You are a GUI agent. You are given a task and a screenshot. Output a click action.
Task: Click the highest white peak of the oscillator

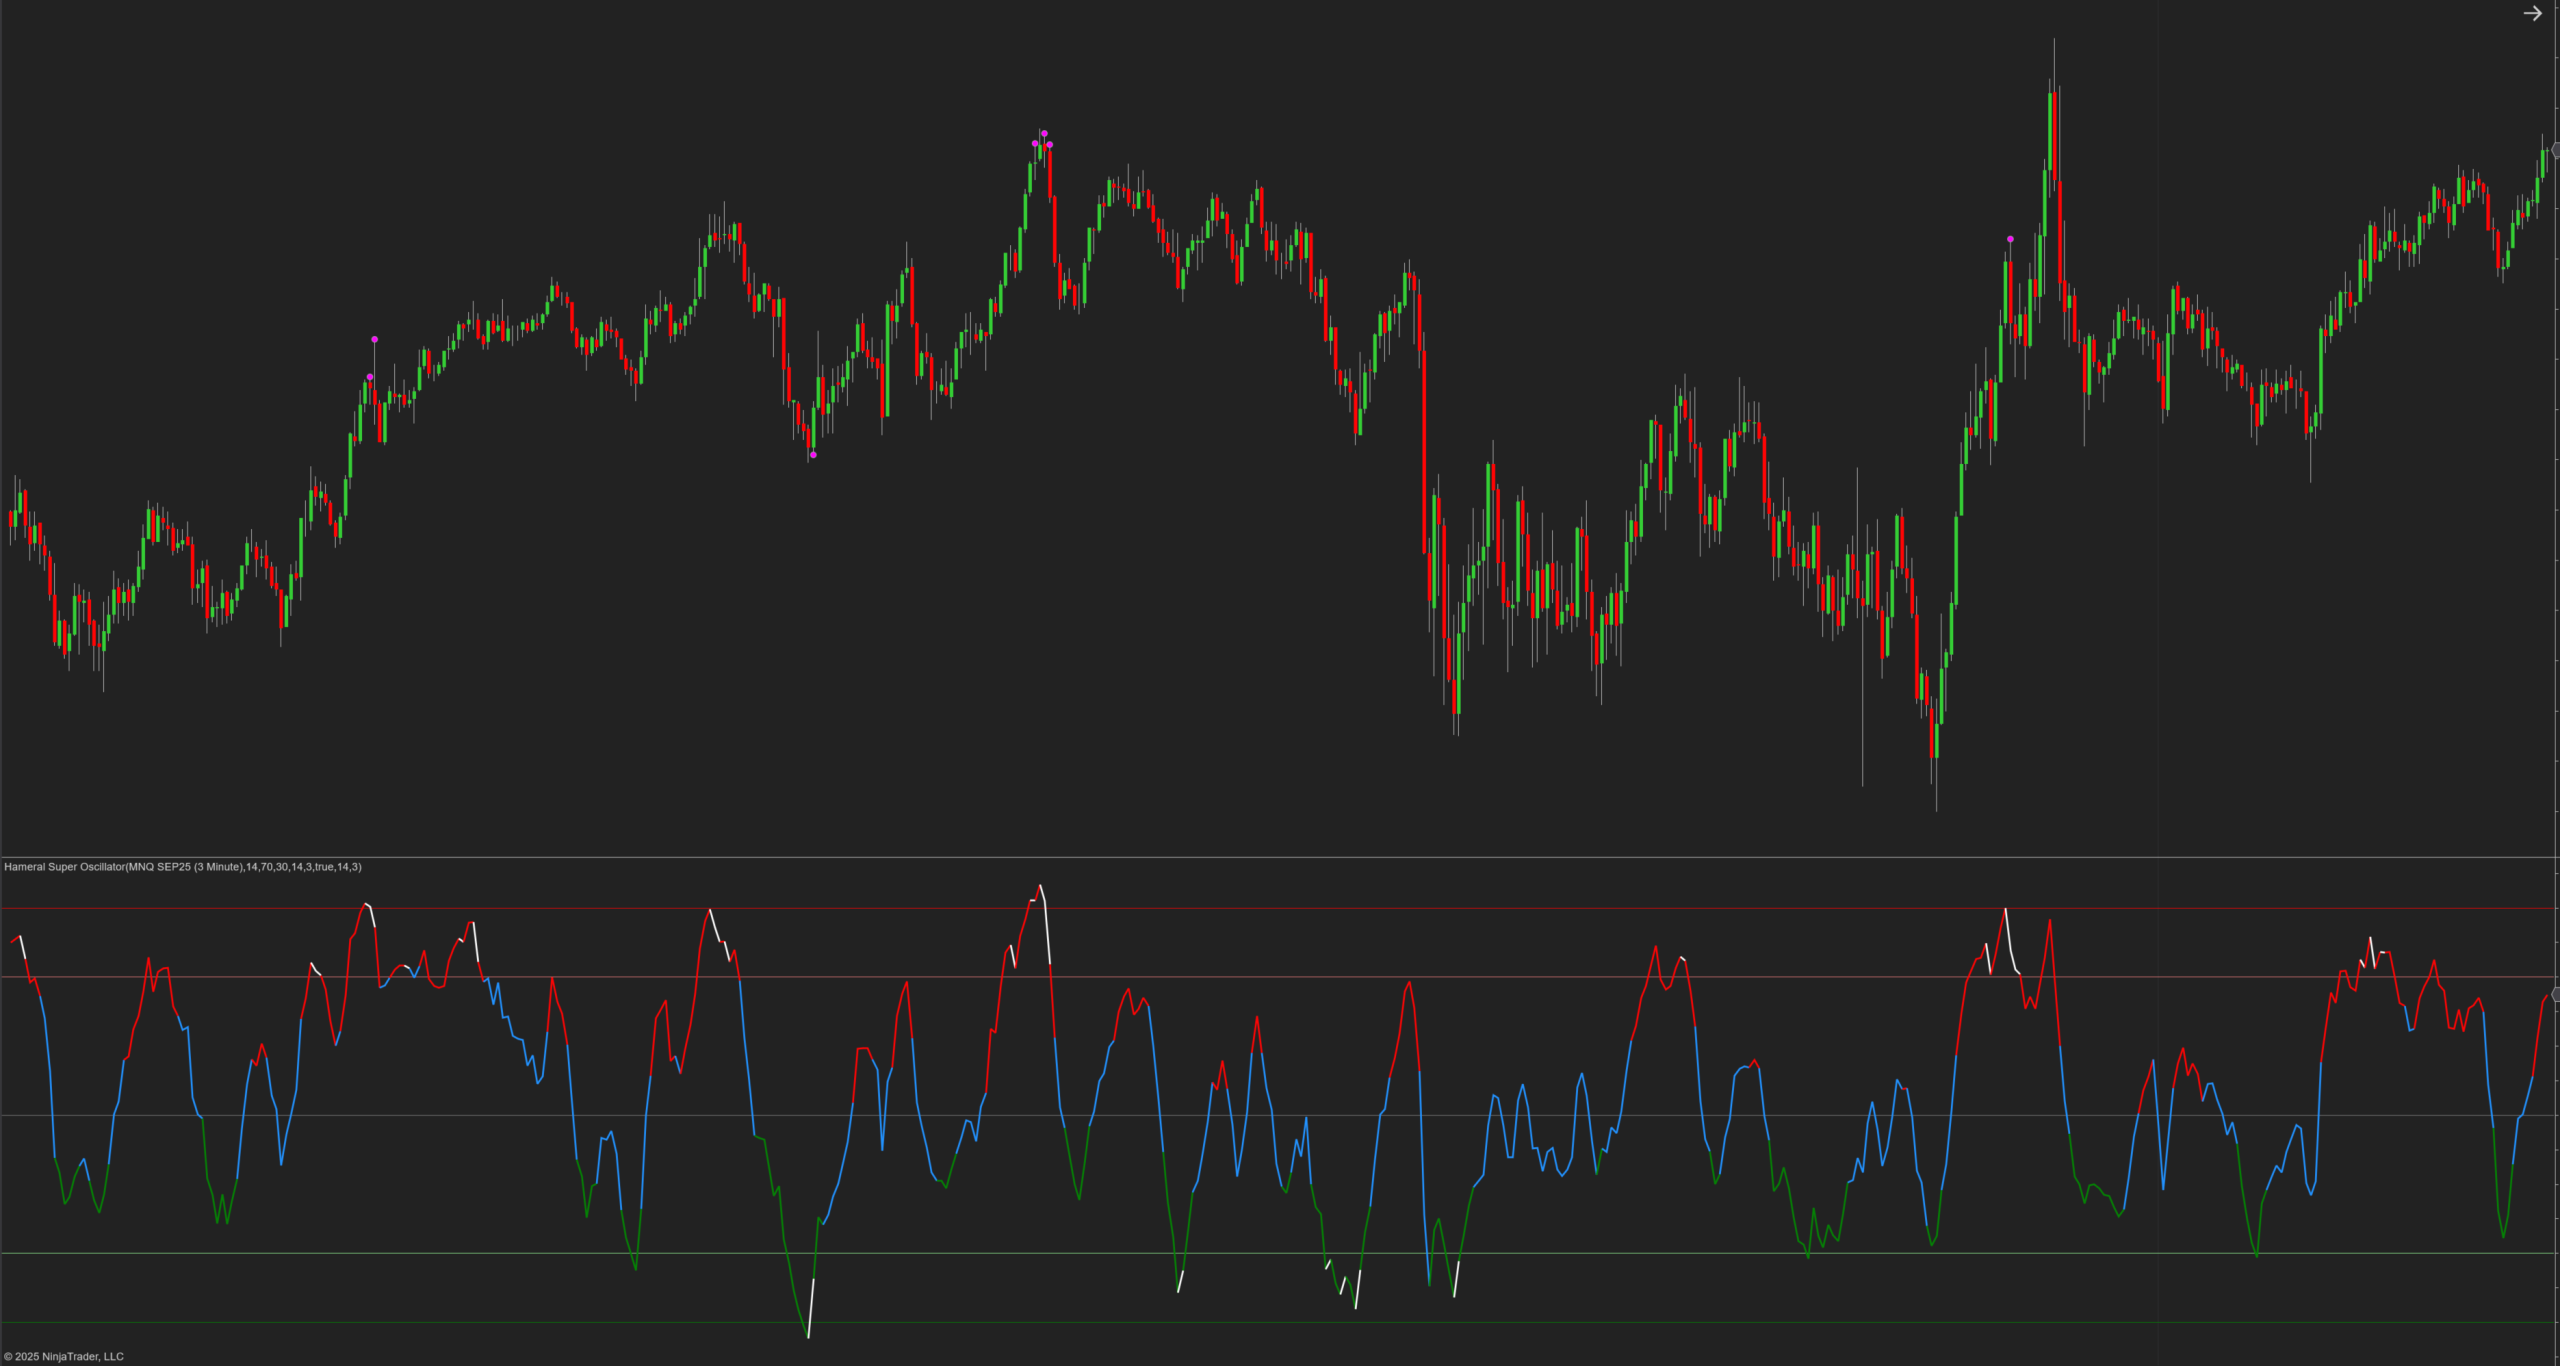coord(1041,888)
